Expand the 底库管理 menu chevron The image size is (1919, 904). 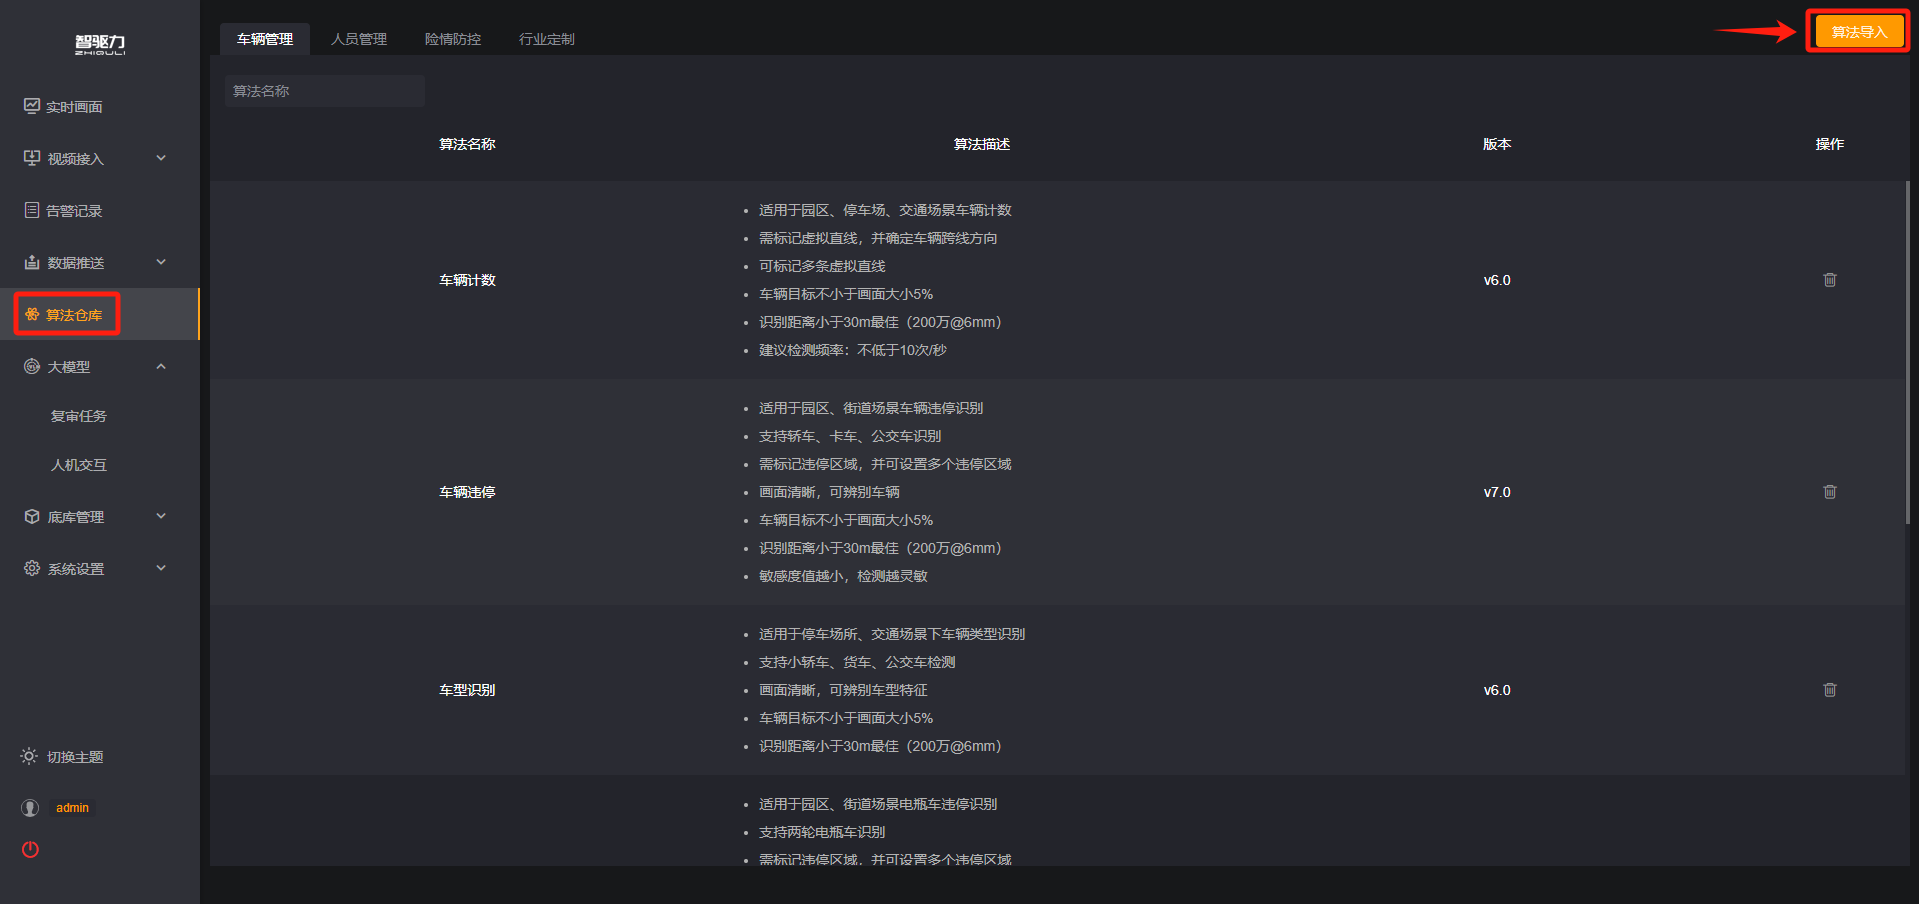[161, 516]
